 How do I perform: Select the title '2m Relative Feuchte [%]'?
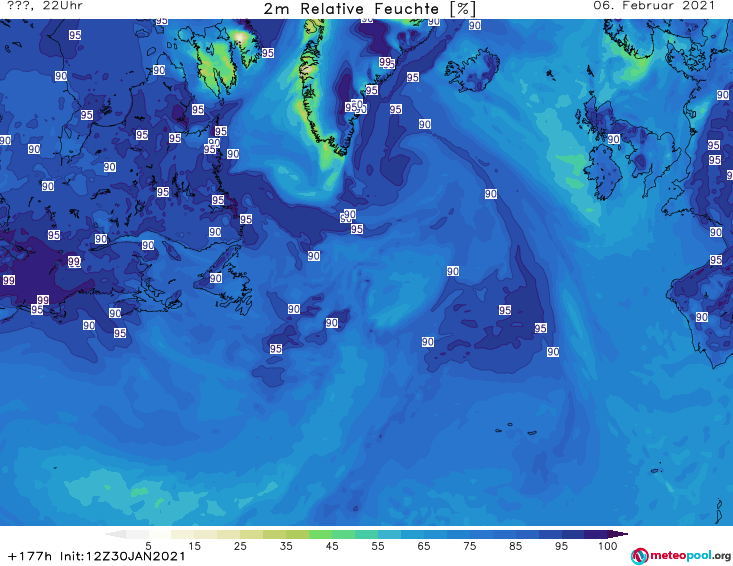click(x=370, y=9)
